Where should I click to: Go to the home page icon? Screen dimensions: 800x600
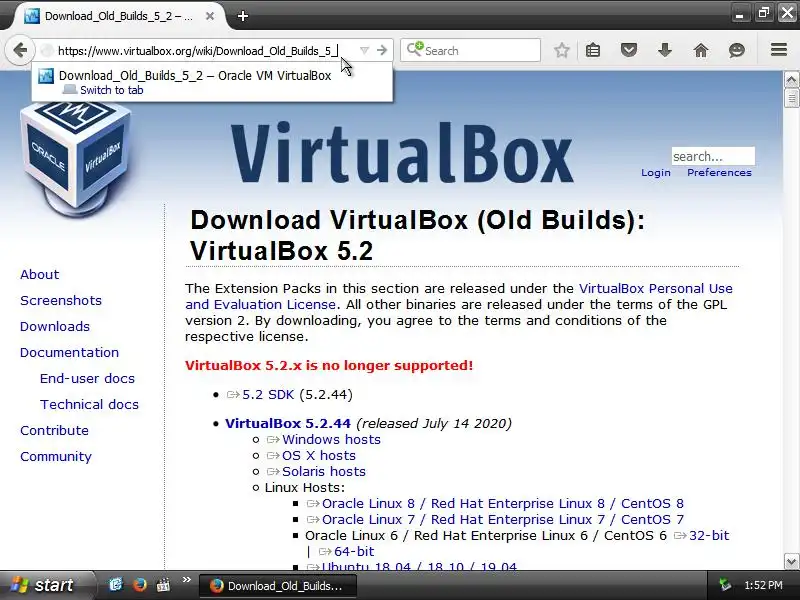coord(701,50)
